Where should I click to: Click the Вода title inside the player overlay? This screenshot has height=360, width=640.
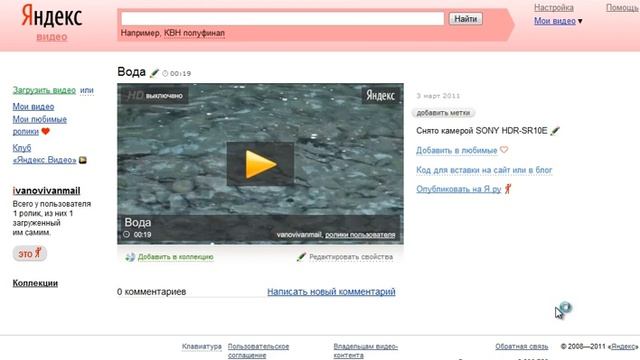click(x=138, y=222)
